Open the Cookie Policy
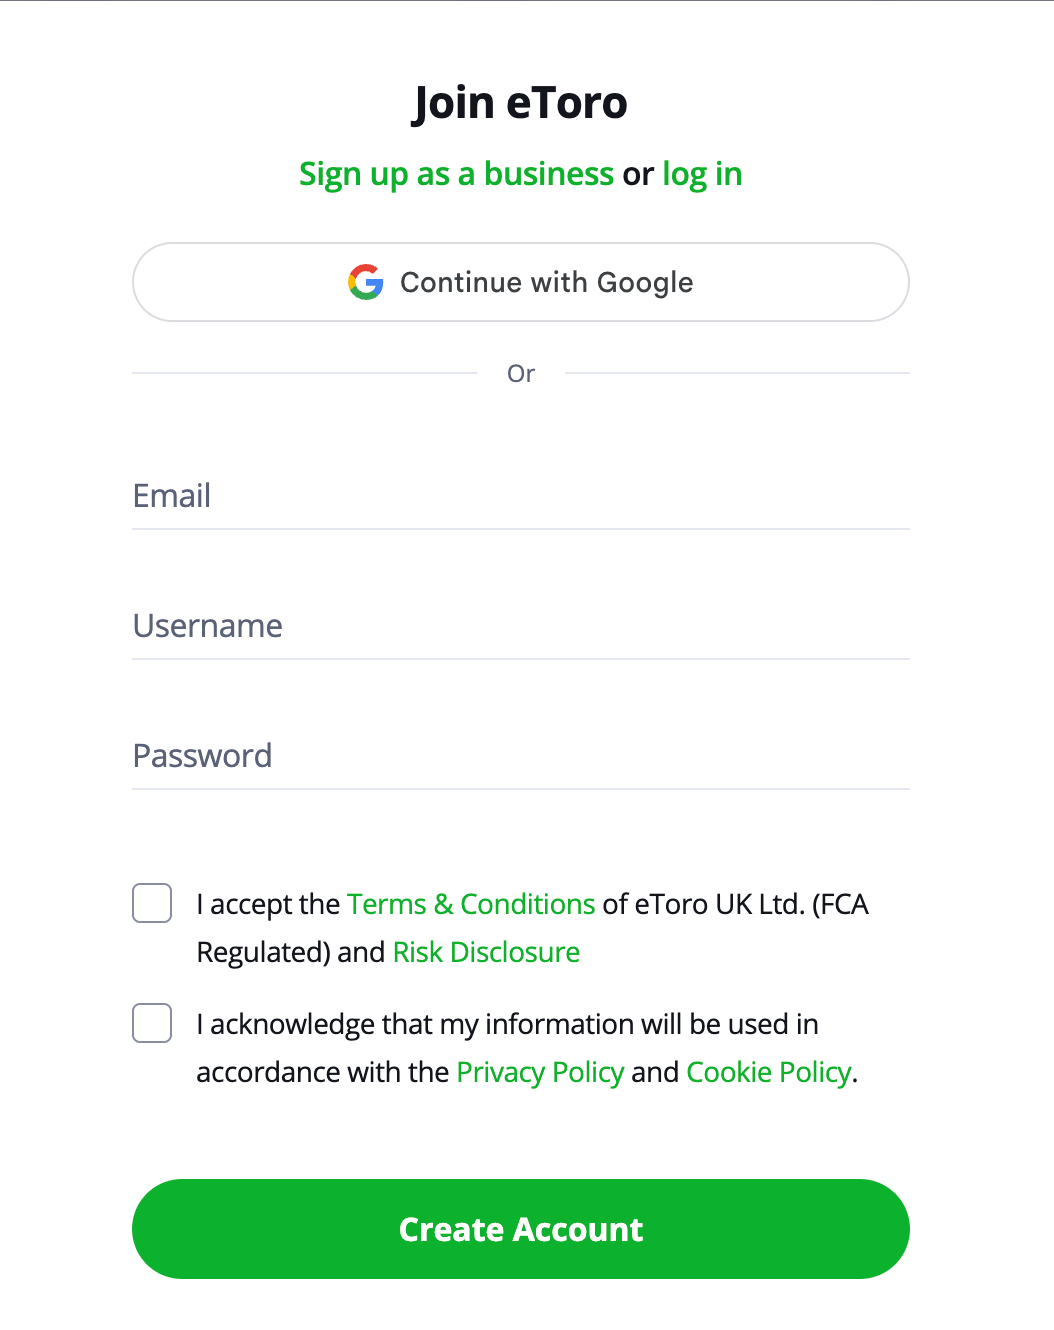 point(768,1071)
